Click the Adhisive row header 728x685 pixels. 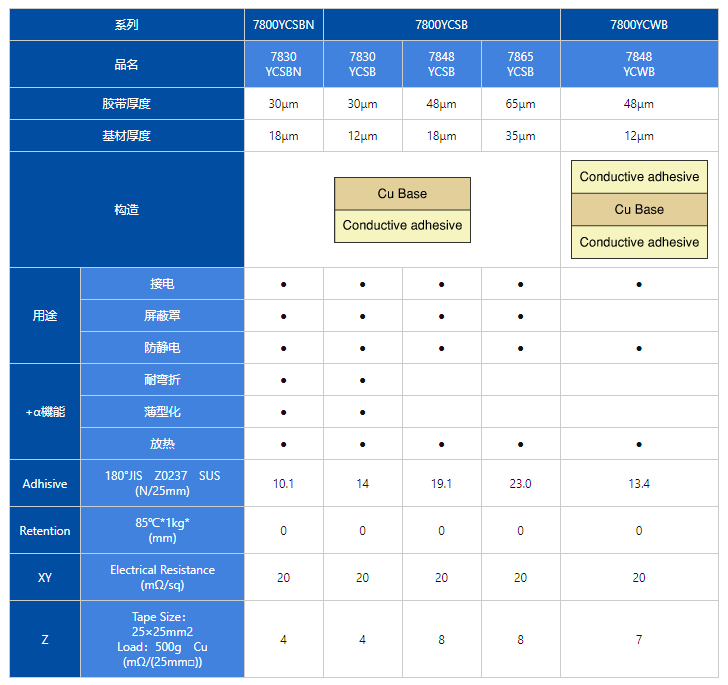45,484
